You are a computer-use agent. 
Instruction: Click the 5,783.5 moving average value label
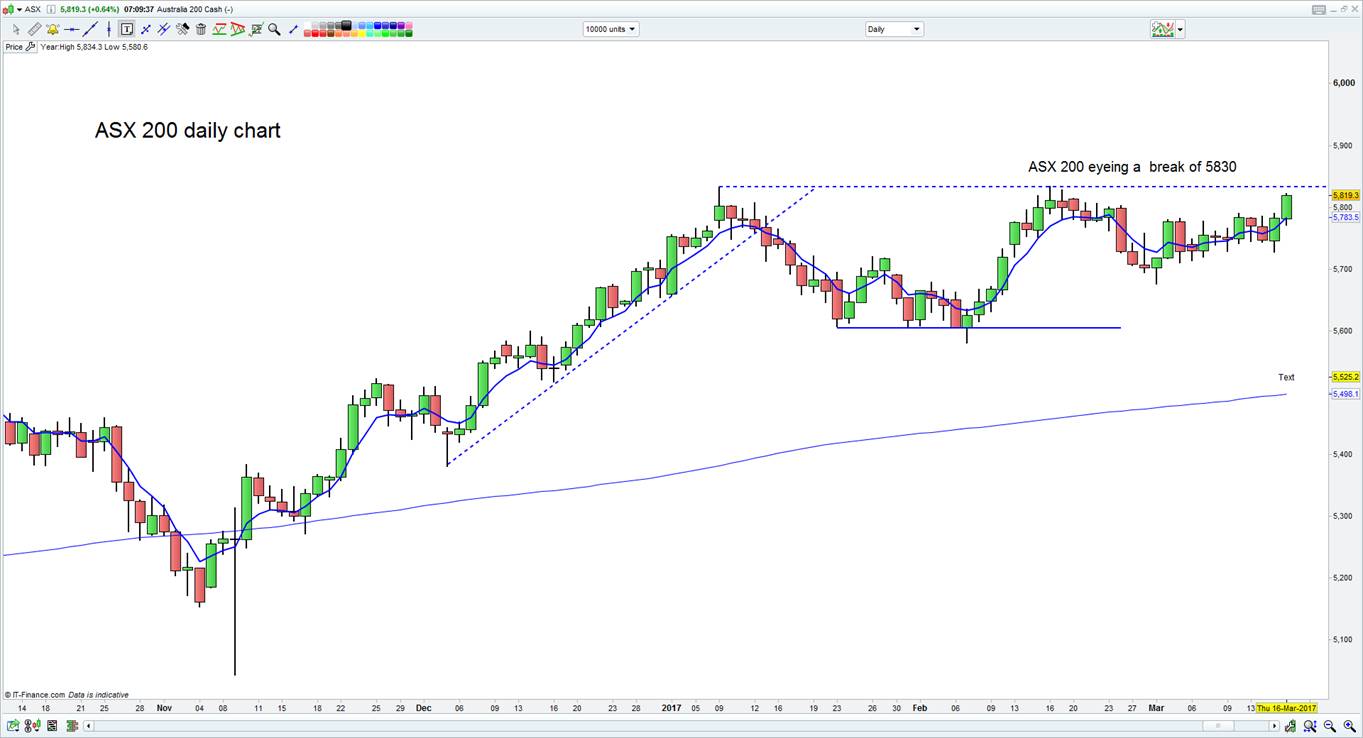click(1345, 217)
